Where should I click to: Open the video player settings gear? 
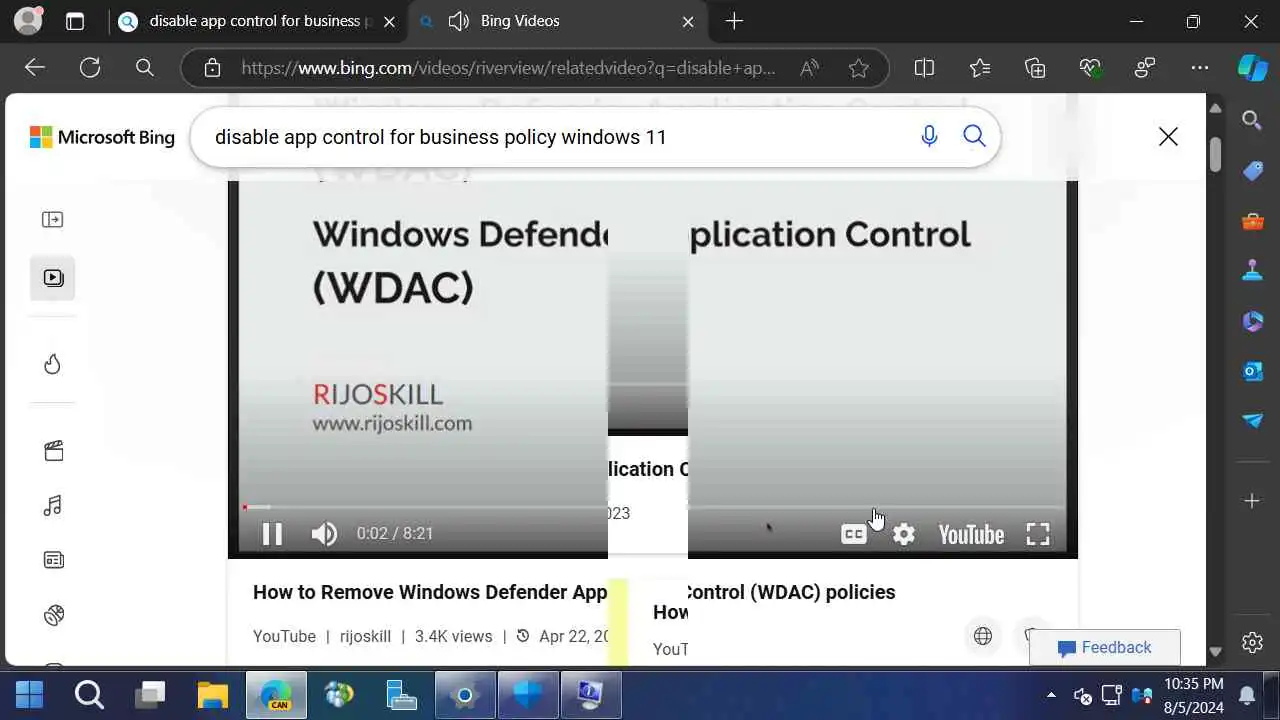click(904, 534)
